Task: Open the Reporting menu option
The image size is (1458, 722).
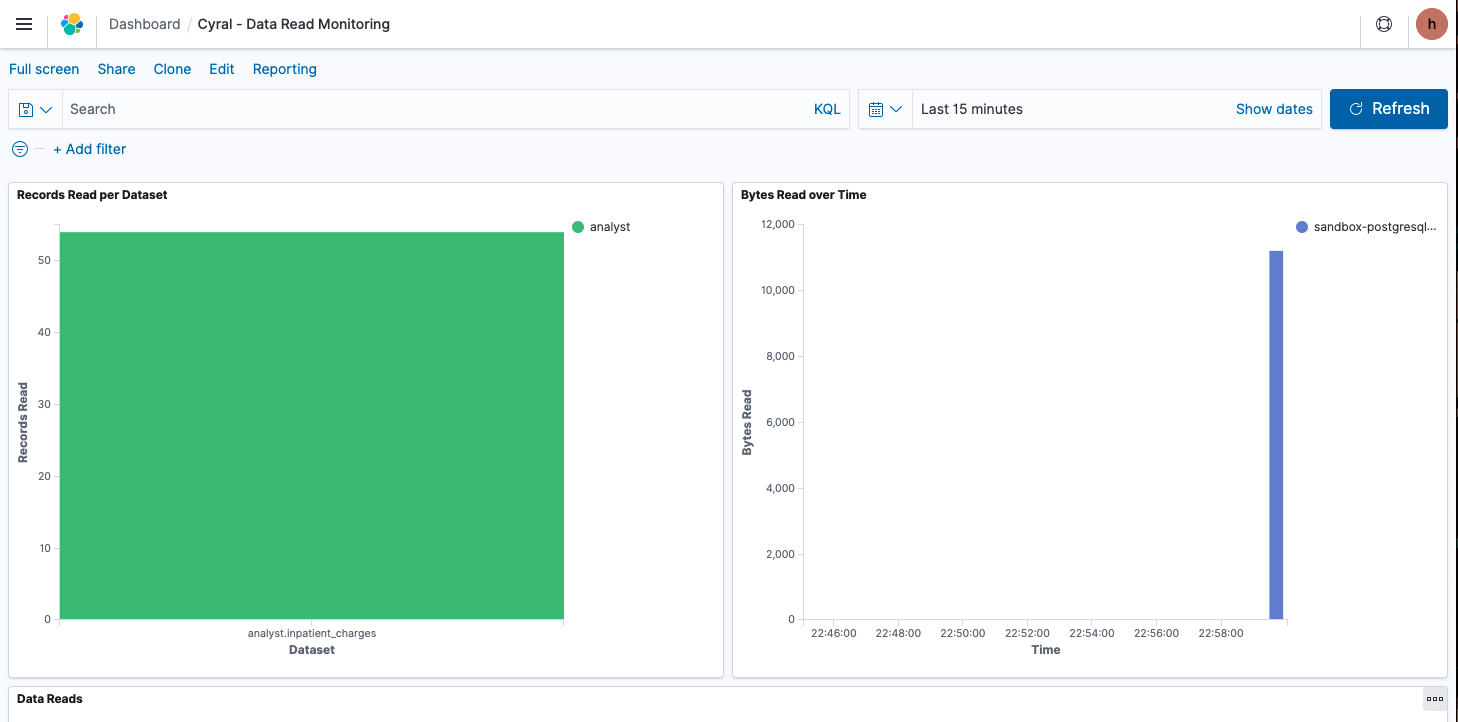Action: click(284, 69)
